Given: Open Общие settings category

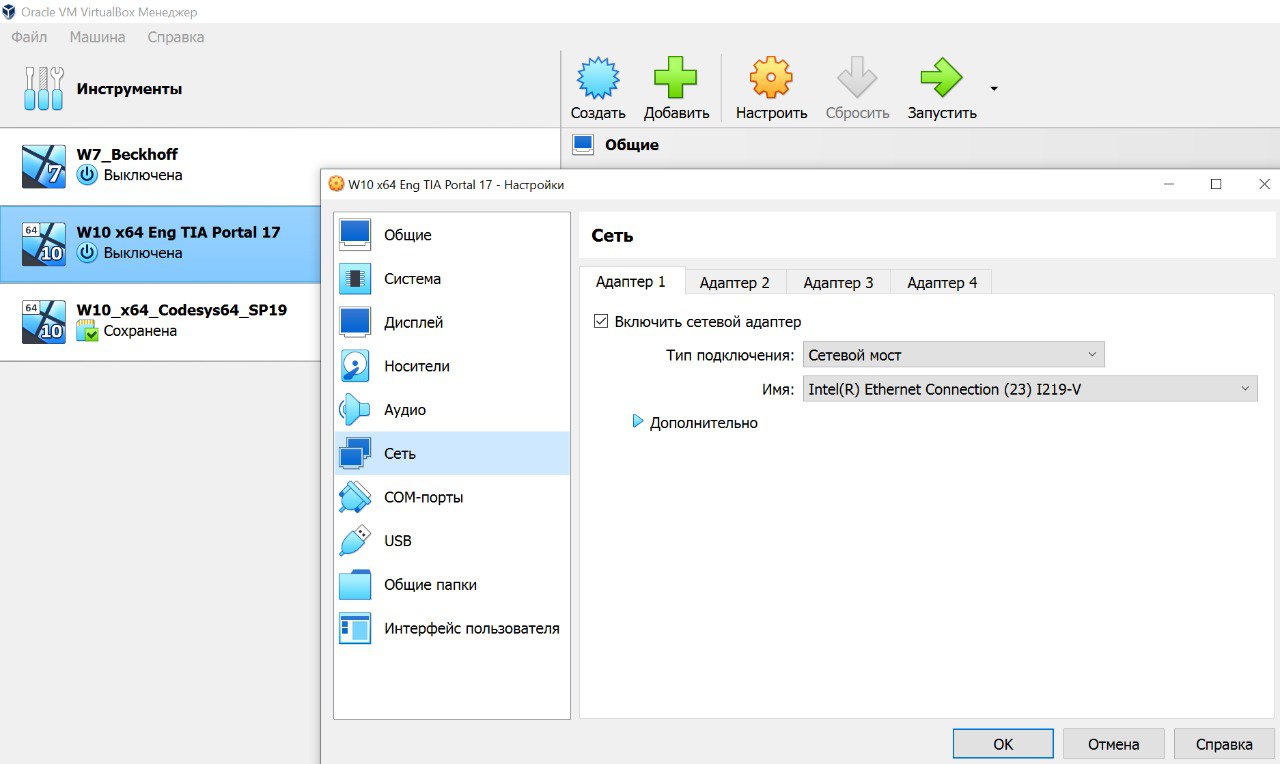Looking at the screenshot, I should click(451, 235).
